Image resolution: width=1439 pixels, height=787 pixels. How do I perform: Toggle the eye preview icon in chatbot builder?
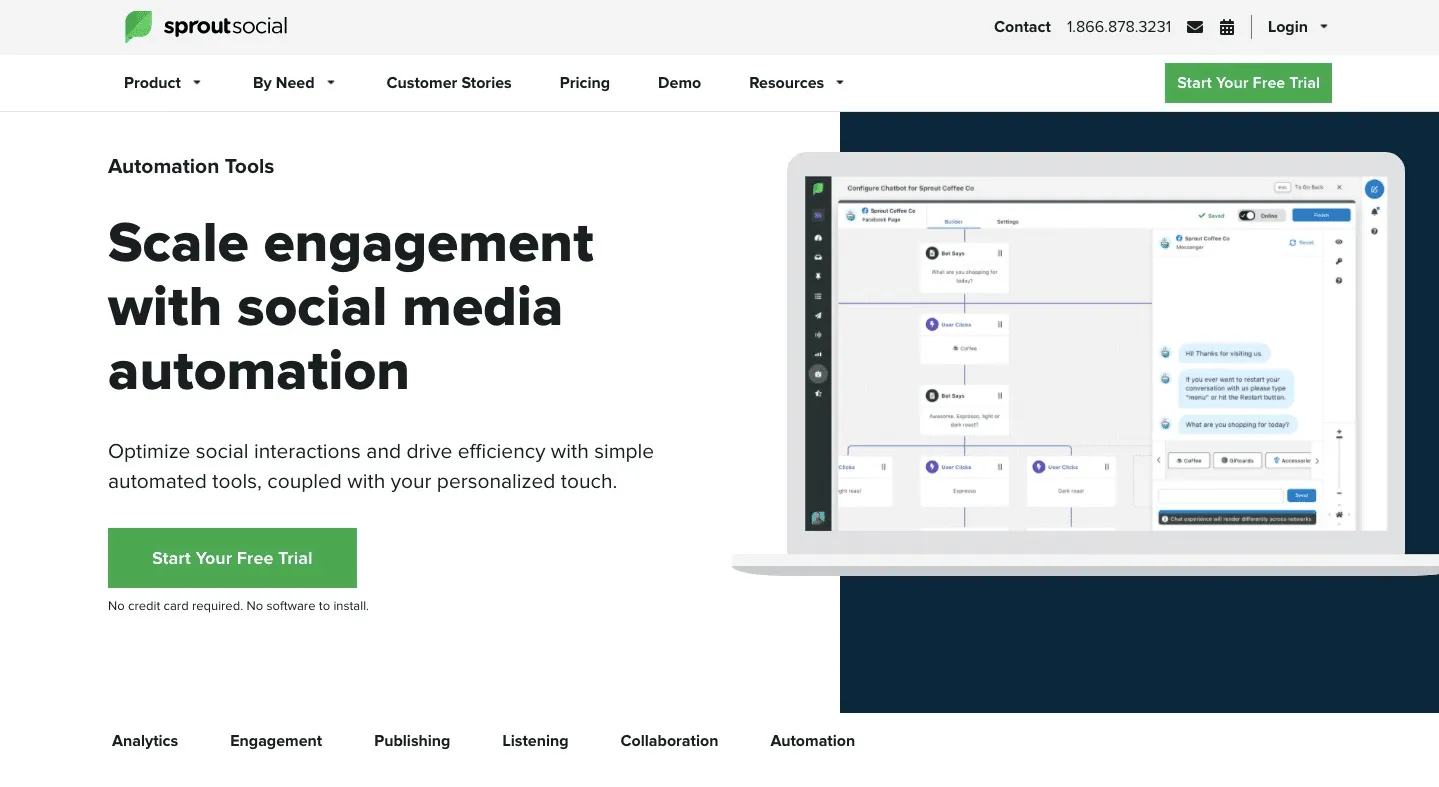tap(1339, 242)
